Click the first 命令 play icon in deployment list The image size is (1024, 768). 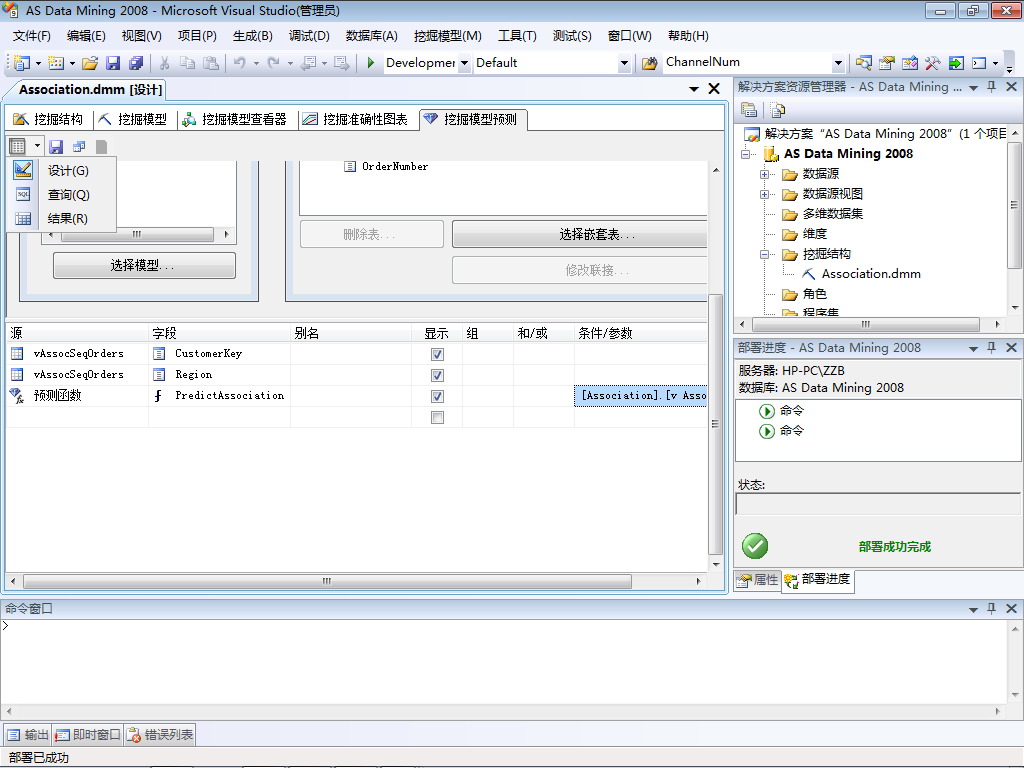[x=767, y=411]
